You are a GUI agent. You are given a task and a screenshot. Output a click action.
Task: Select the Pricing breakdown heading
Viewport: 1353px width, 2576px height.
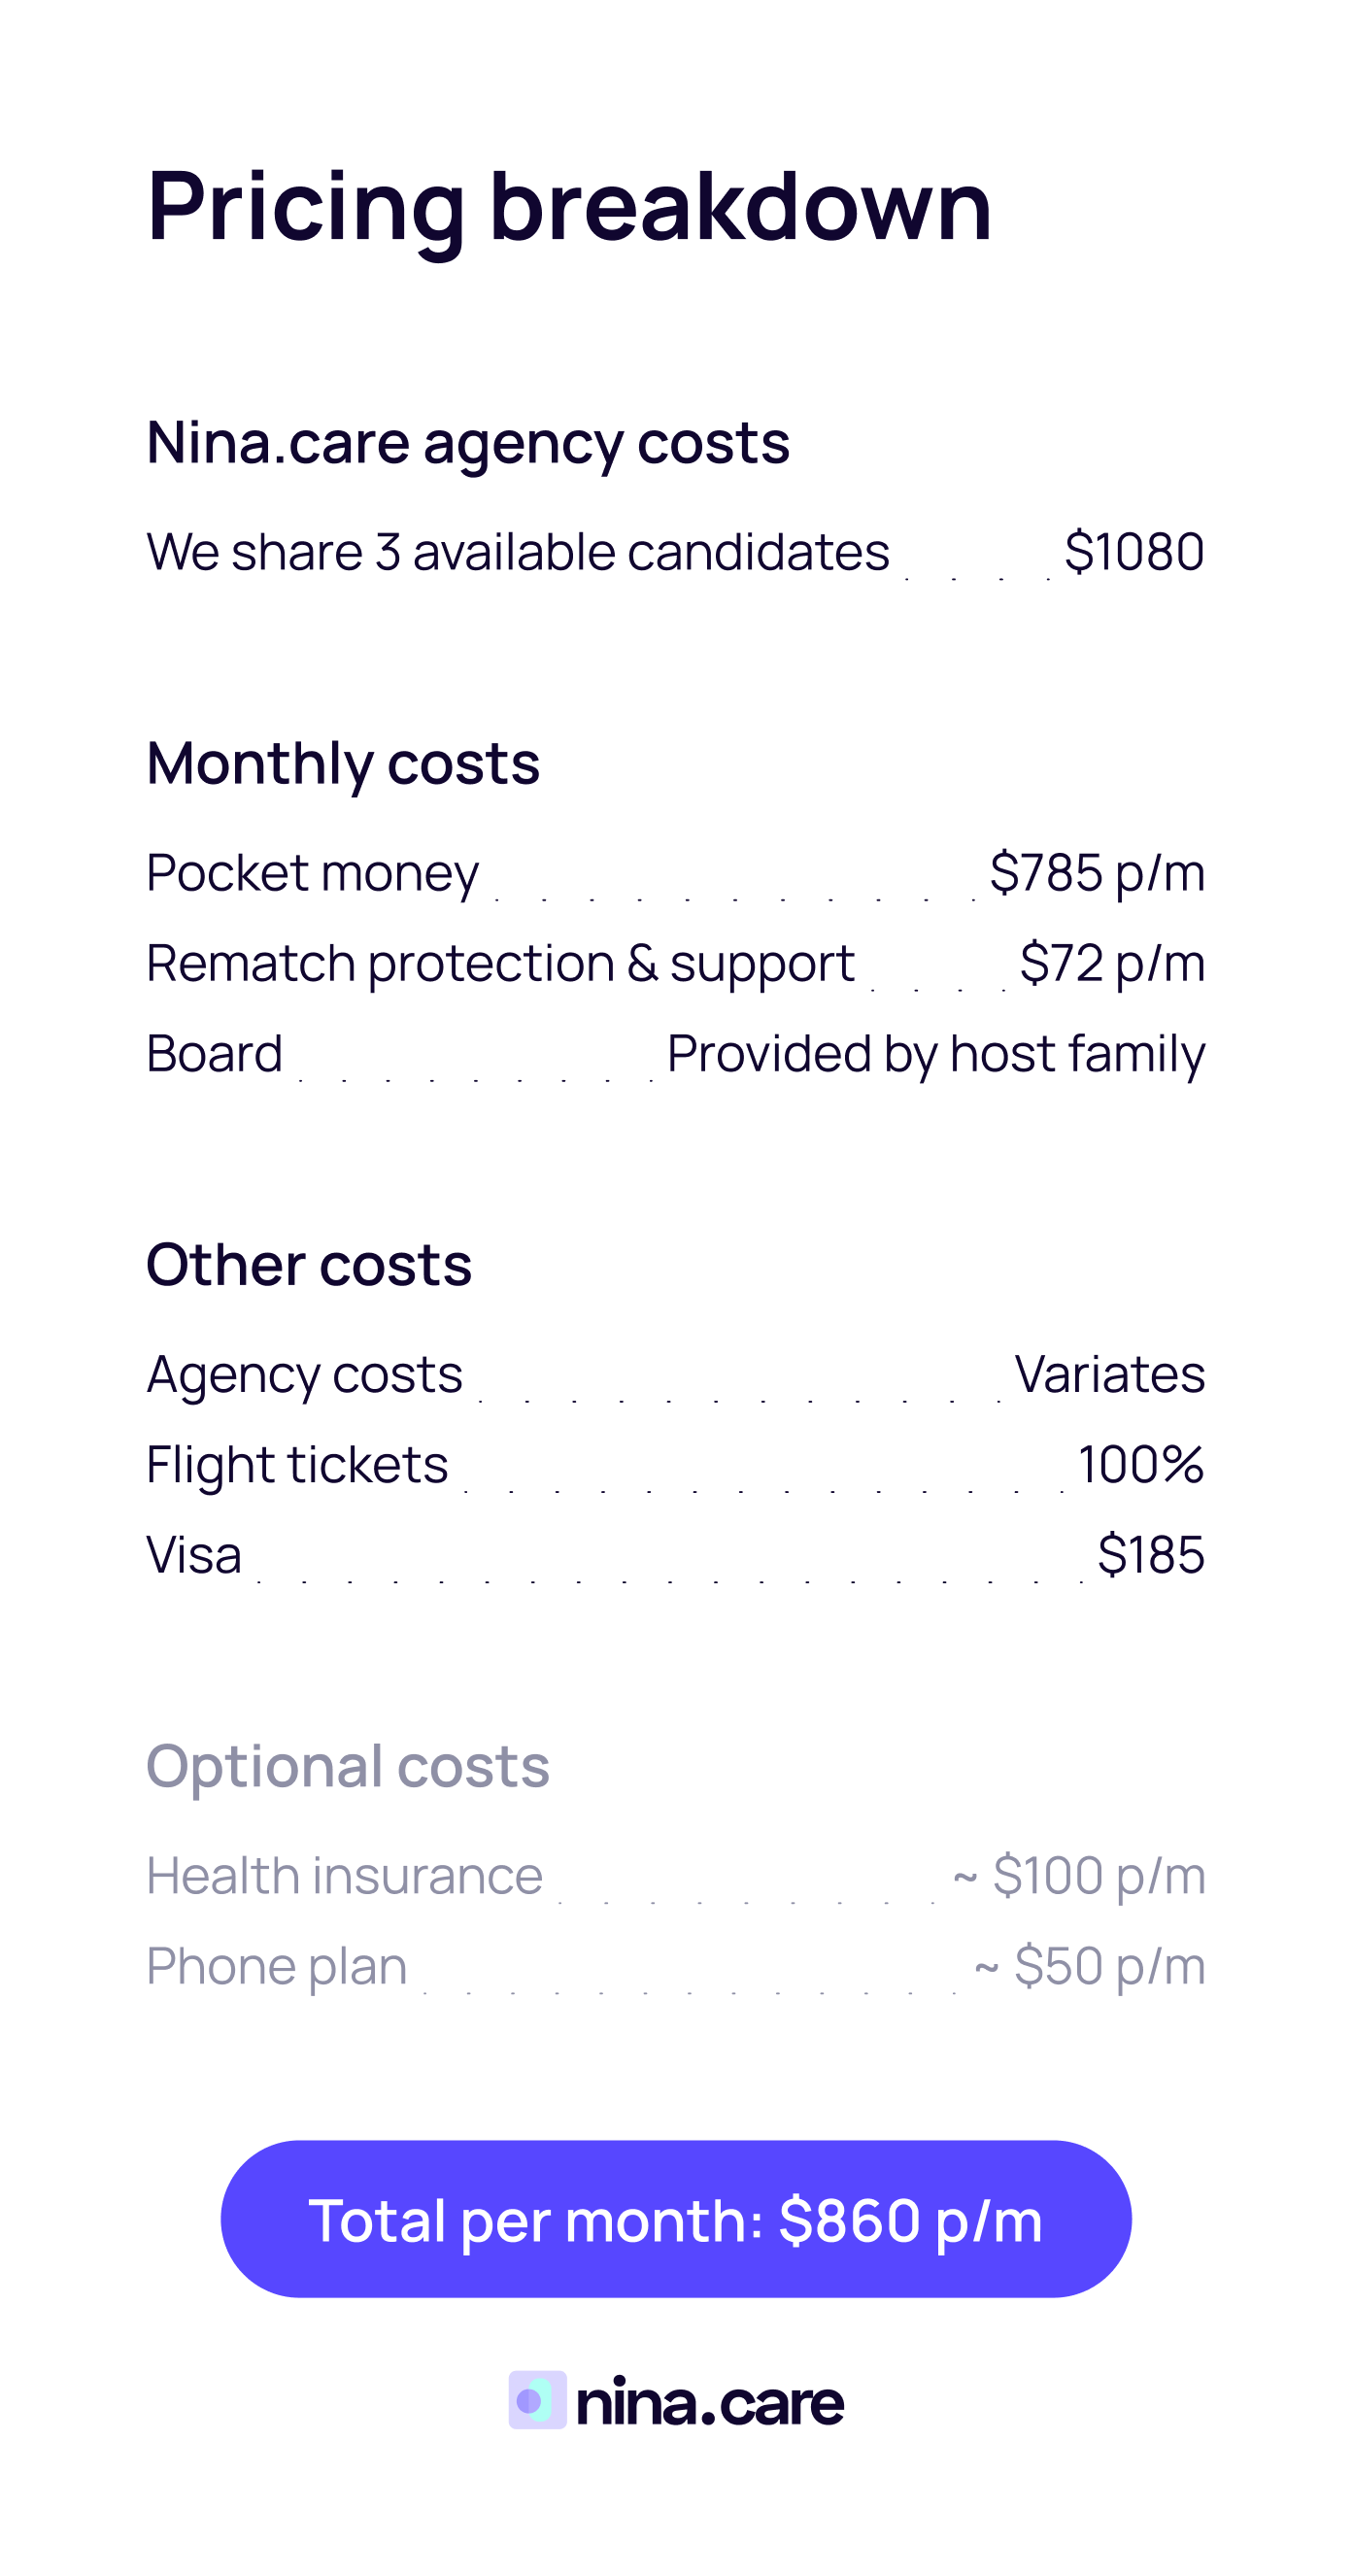[569, 207]
